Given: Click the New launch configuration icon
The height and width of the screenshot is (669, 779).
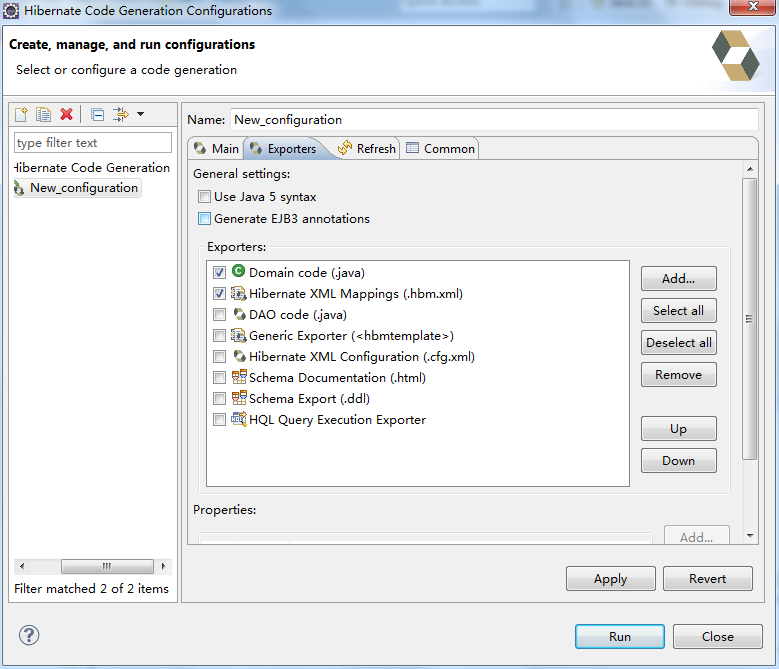Looking at the screenshot, I should [x=21, y=115].
